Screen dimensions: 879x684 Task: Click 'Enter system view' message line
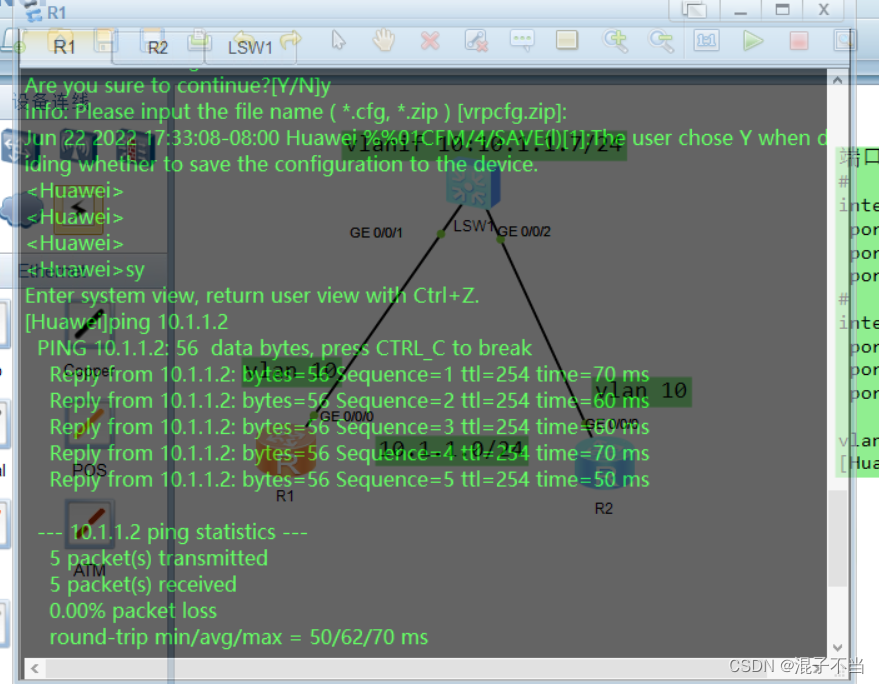(252, 295)
